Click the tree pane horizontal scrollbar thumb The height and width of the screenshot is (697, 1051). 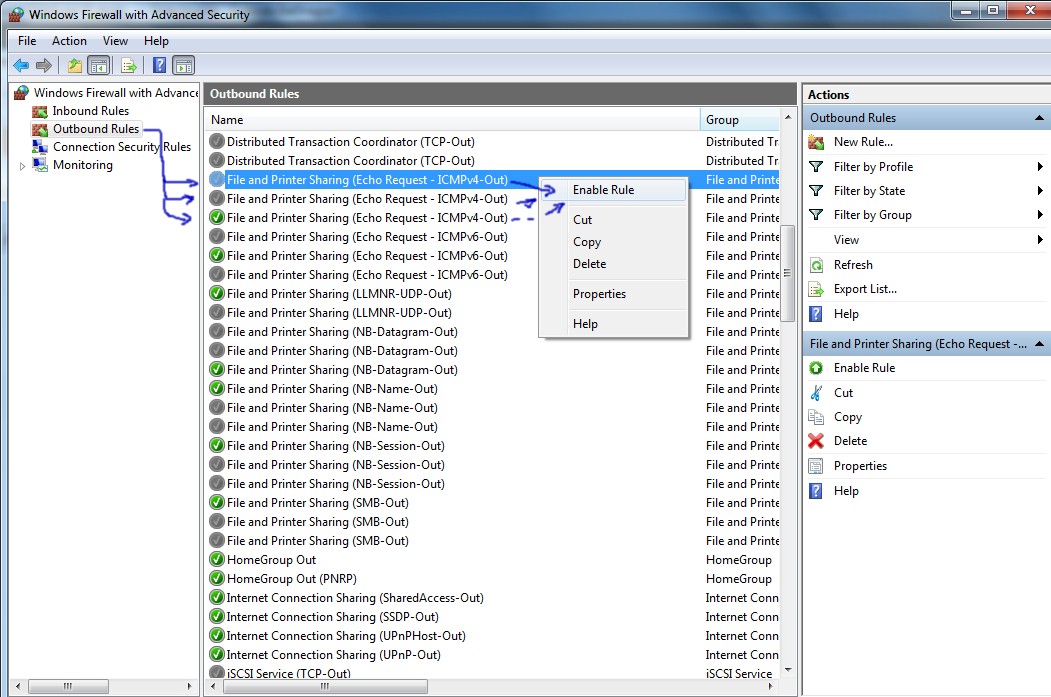pos(68,686)
